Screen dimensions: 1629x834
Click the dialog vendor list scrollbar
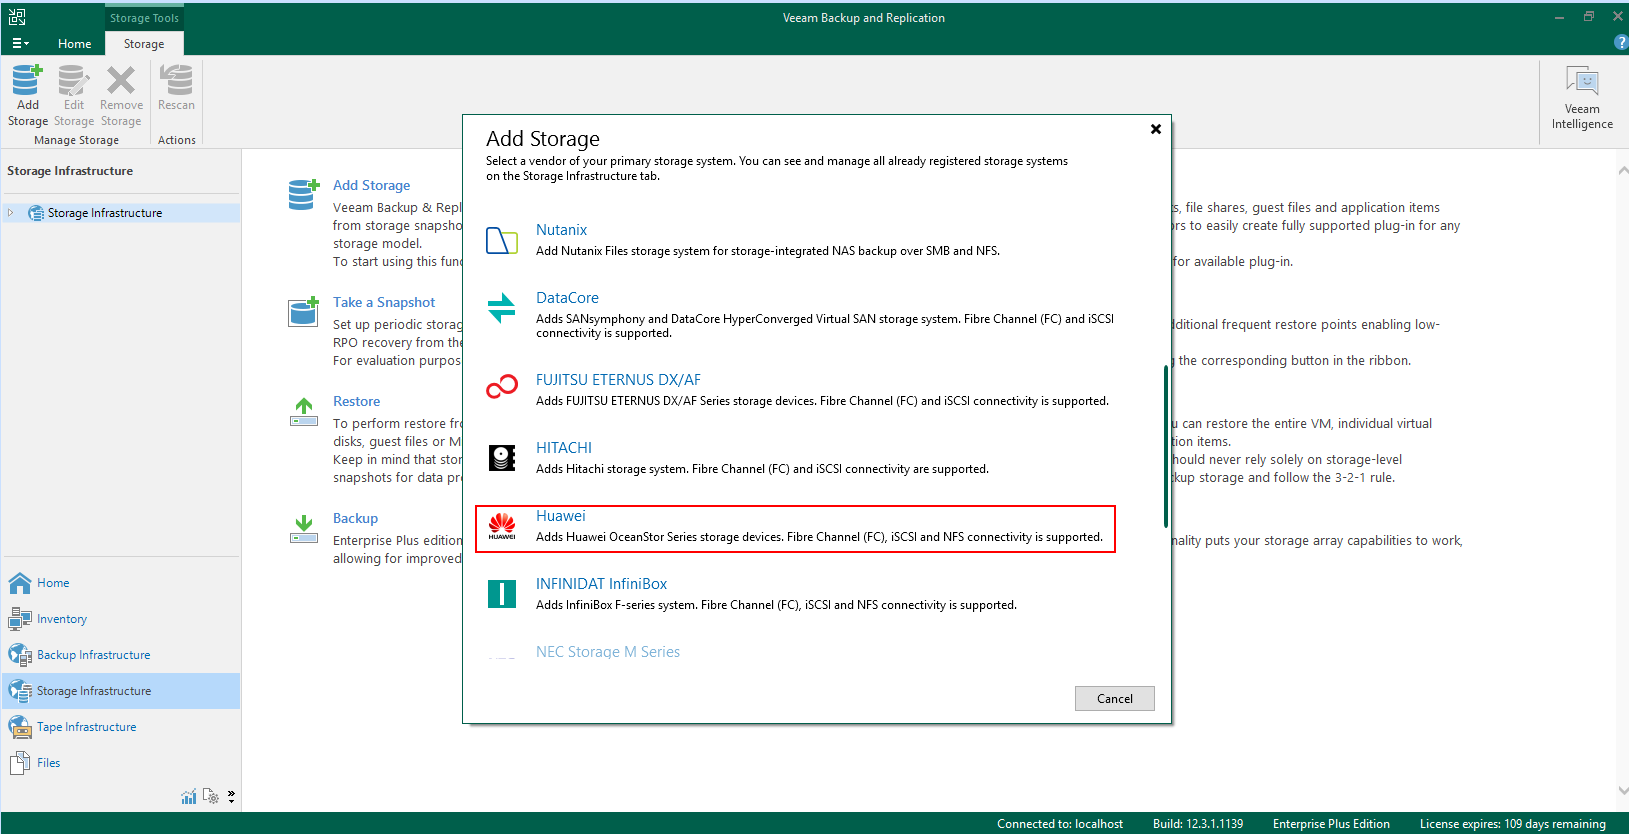[1166, 446]
